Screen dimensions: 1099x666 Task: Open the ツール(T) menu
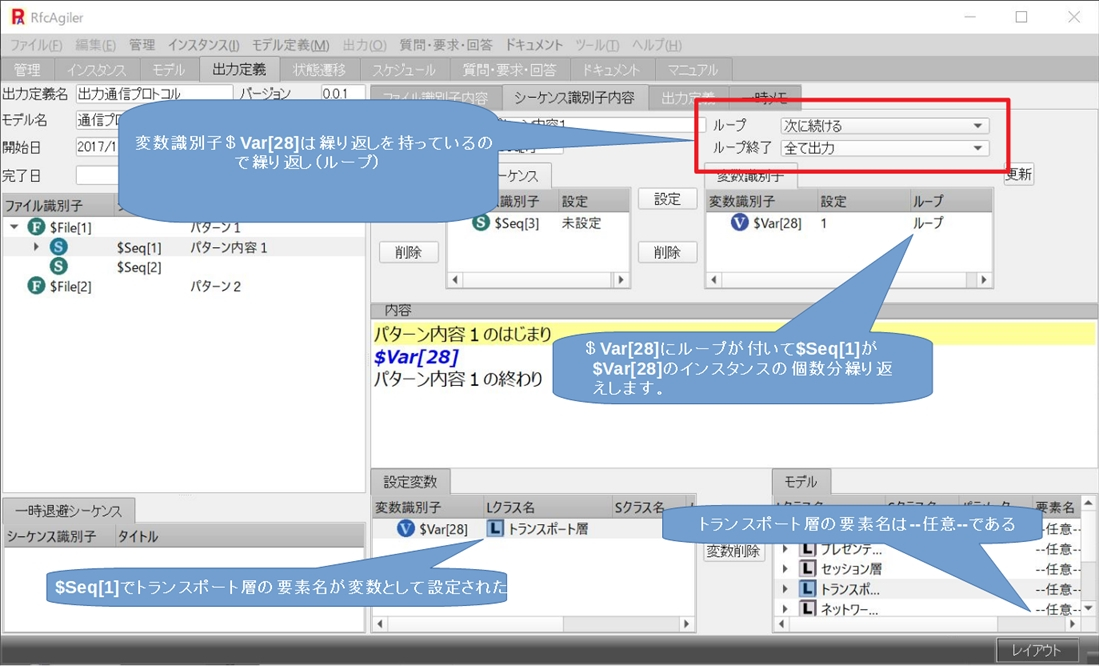point(597,46)
